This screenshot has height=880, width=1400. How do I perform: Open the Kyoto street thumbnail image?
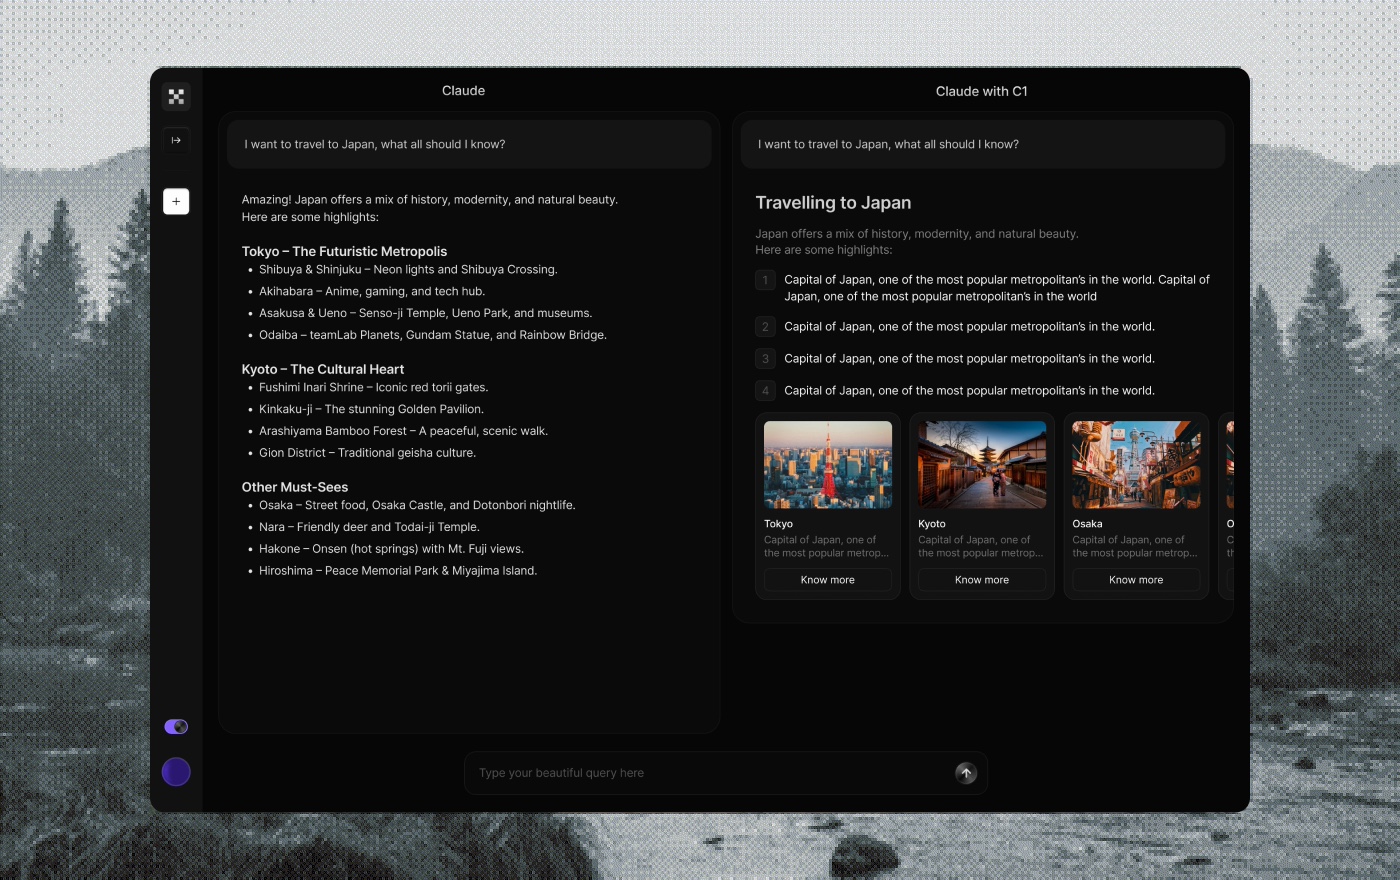pos(982,465)
